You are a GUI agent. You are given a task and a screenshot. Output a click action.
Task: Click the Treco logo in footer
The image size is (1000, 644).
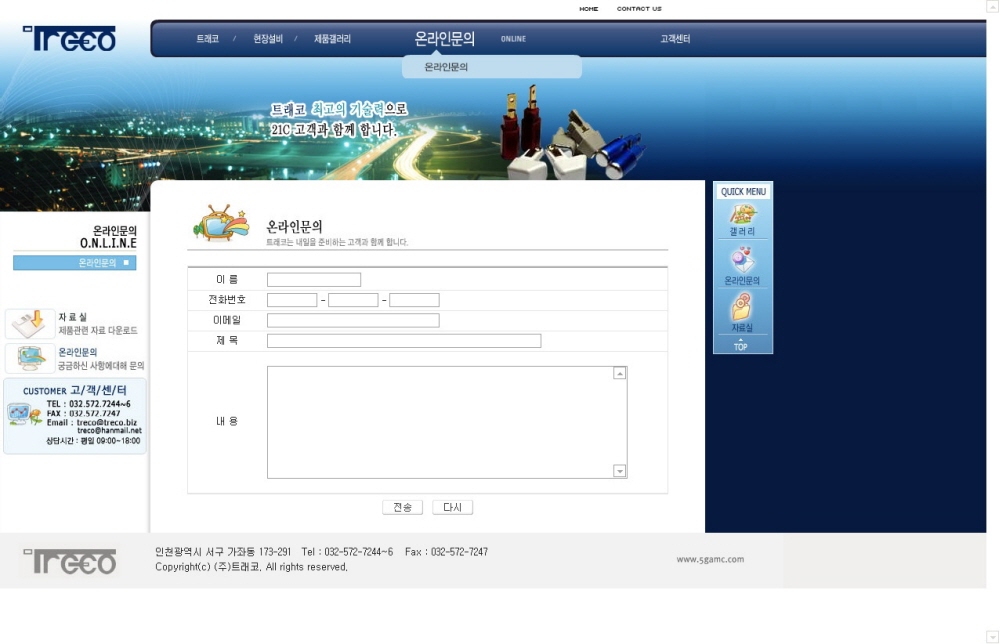(x=70, y=561)
